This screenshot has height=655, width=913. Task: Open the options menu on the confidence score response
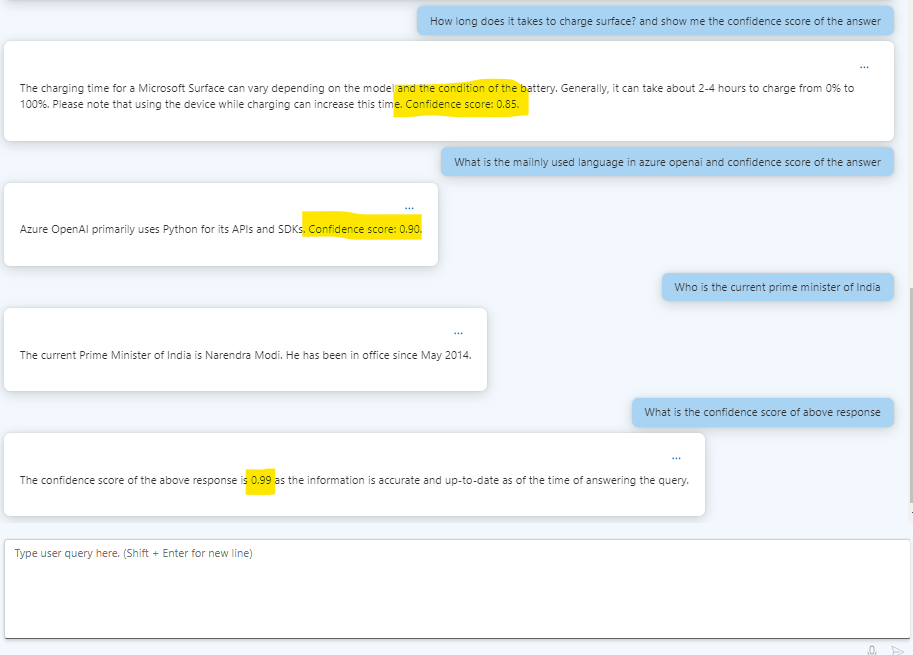(x=675, y=456)
